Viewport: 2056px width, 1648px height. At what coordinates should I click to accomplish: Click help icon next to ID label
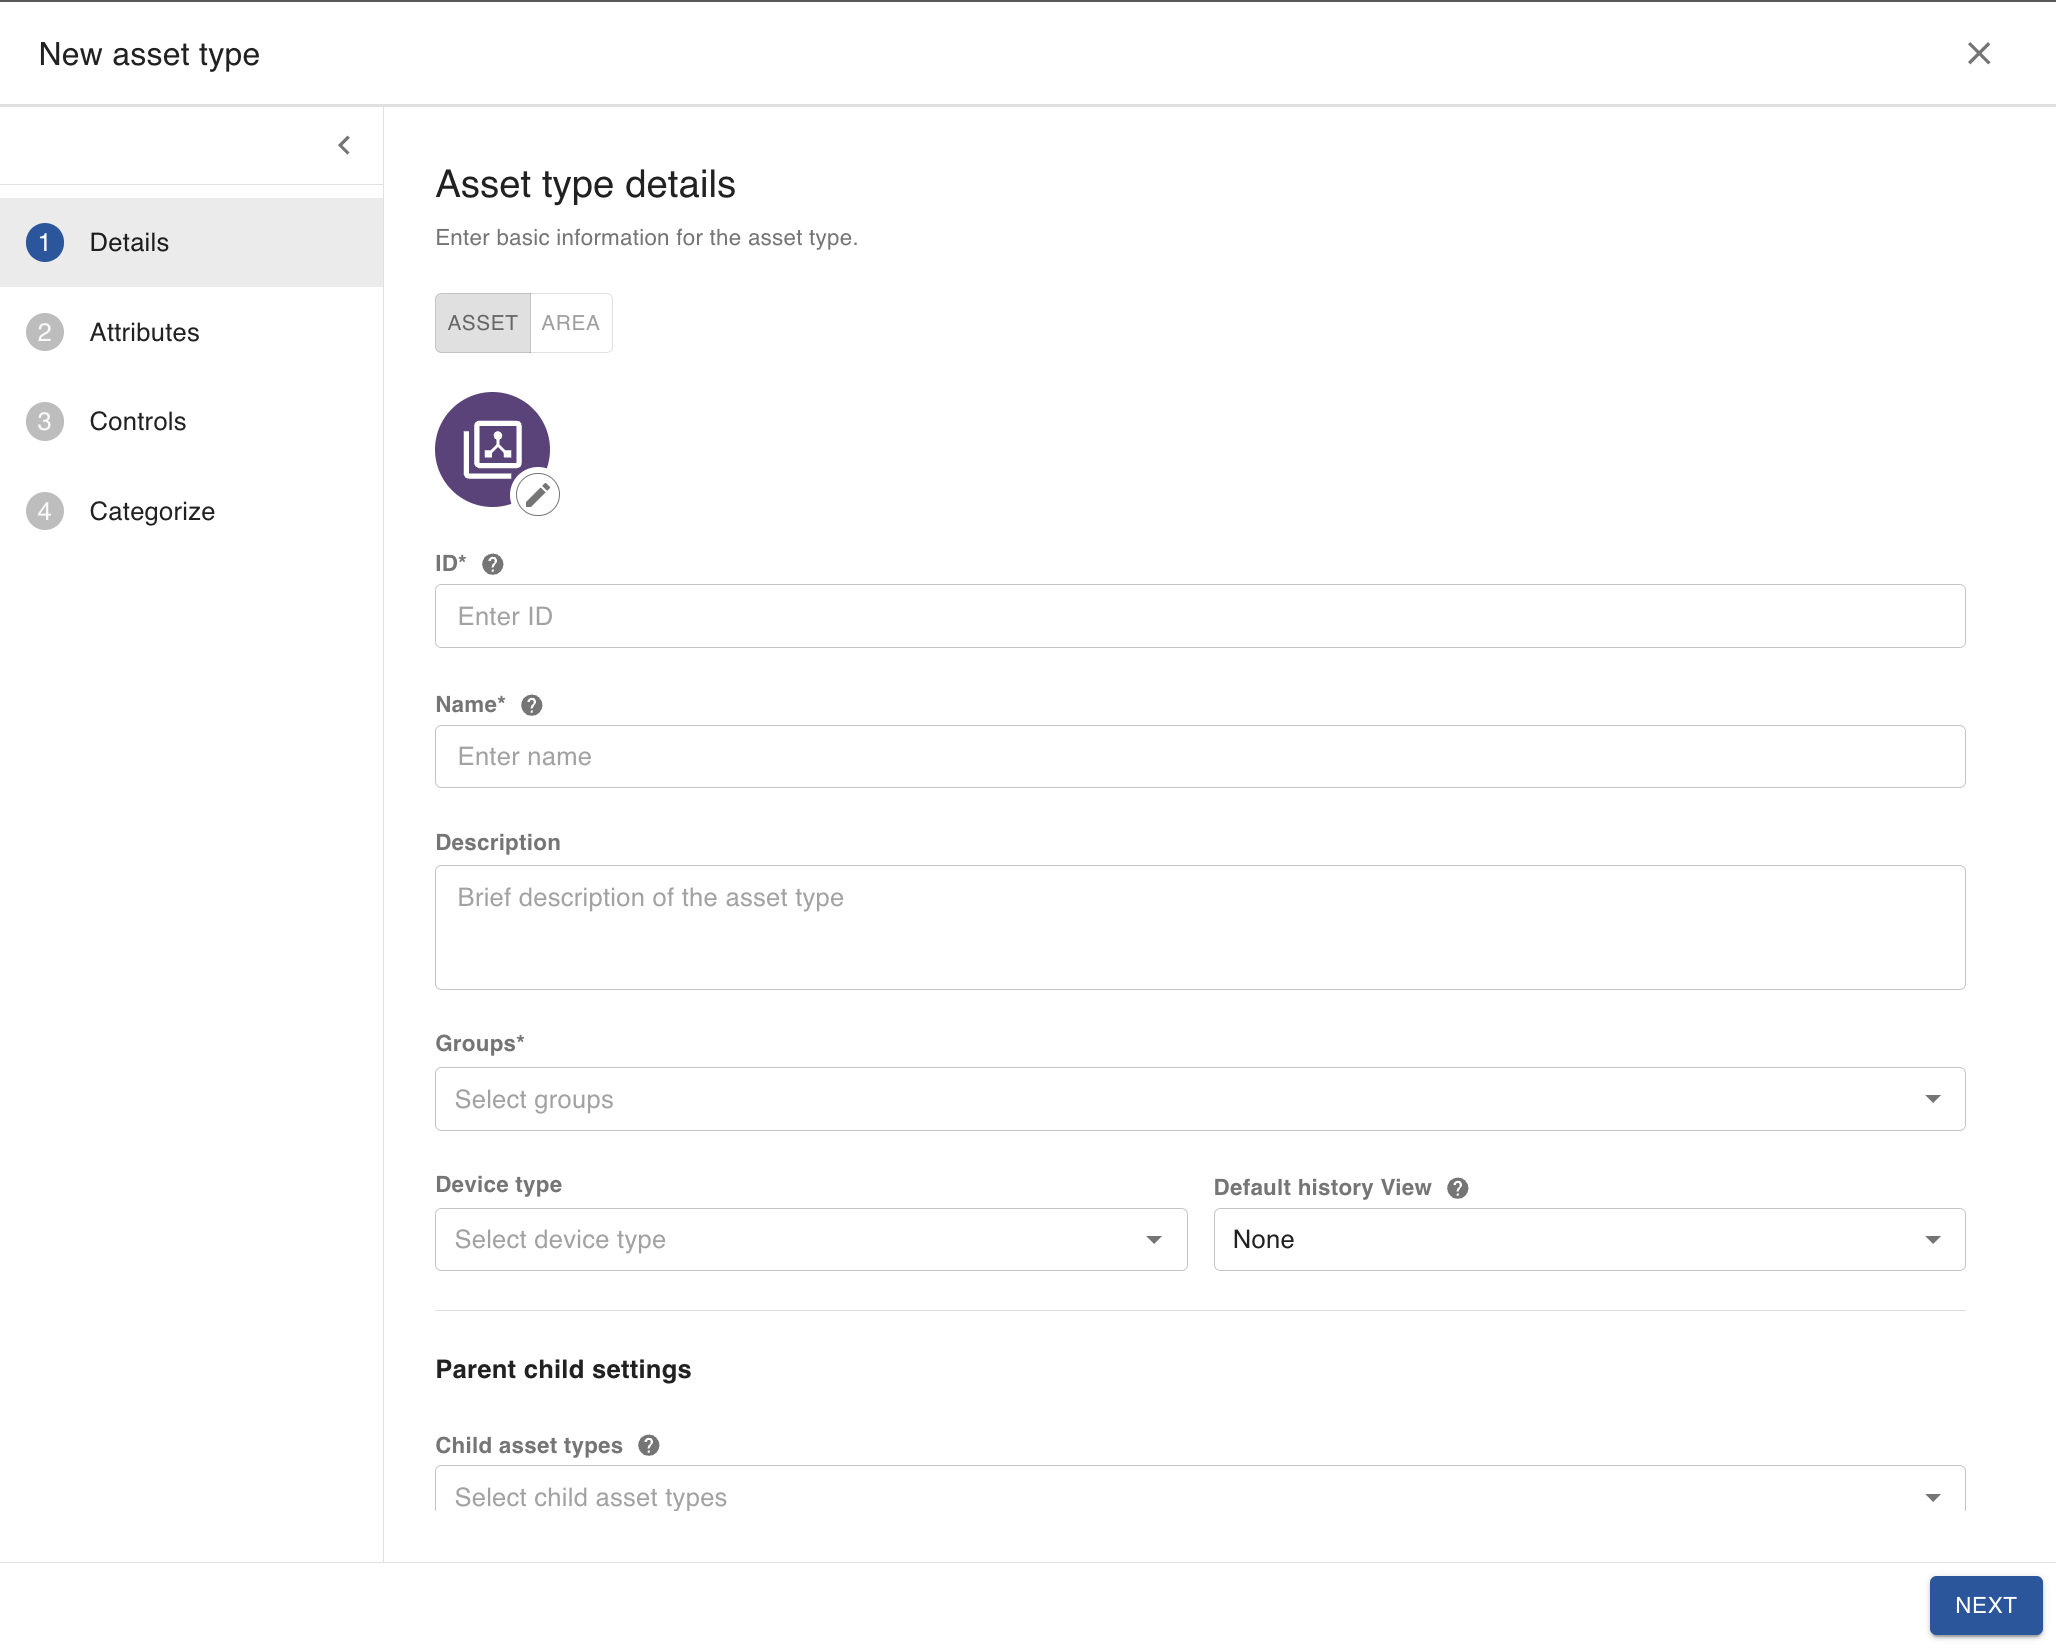point(492,564)
